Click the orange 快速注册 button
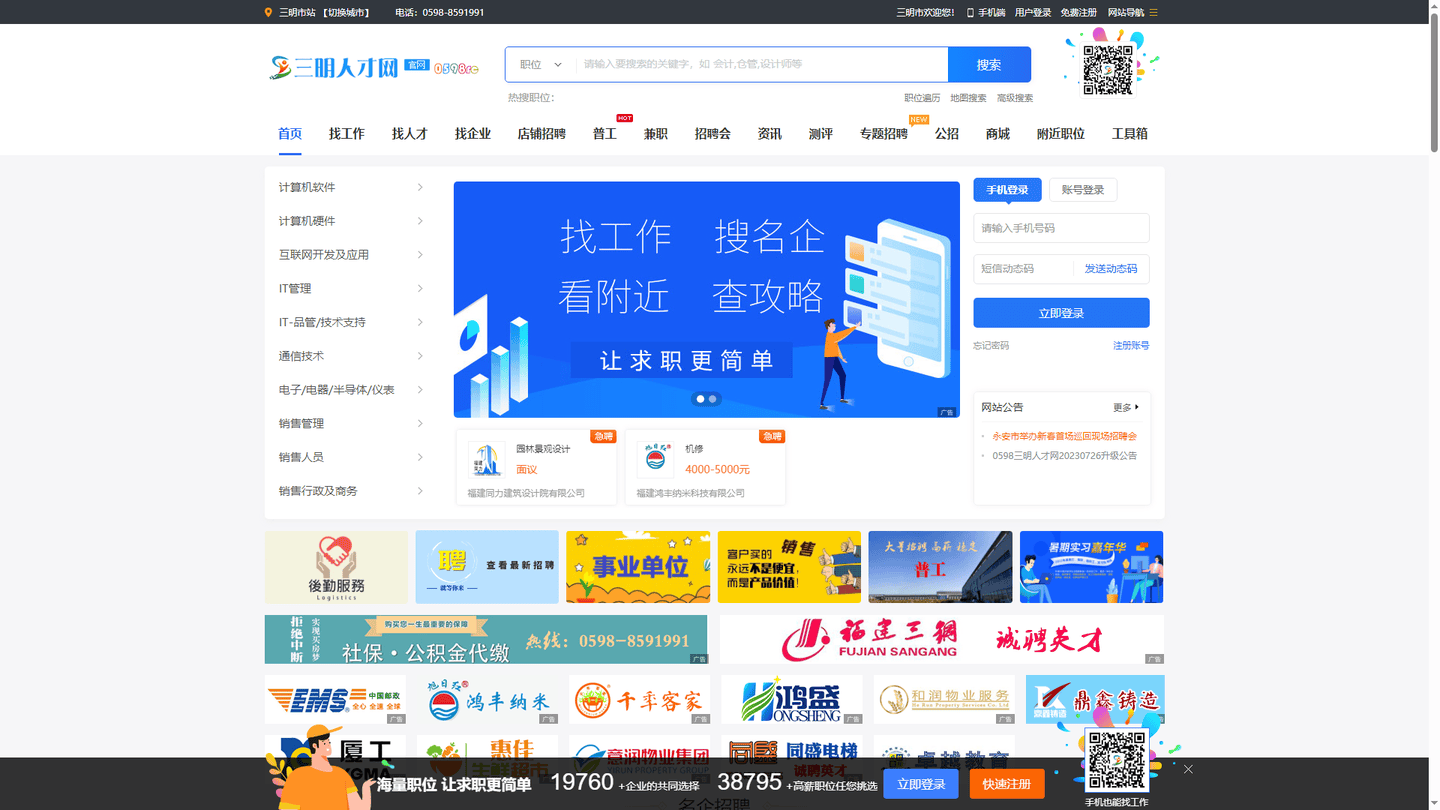Viewport: 1440px width, 810px height. [x=1007, y=784]
